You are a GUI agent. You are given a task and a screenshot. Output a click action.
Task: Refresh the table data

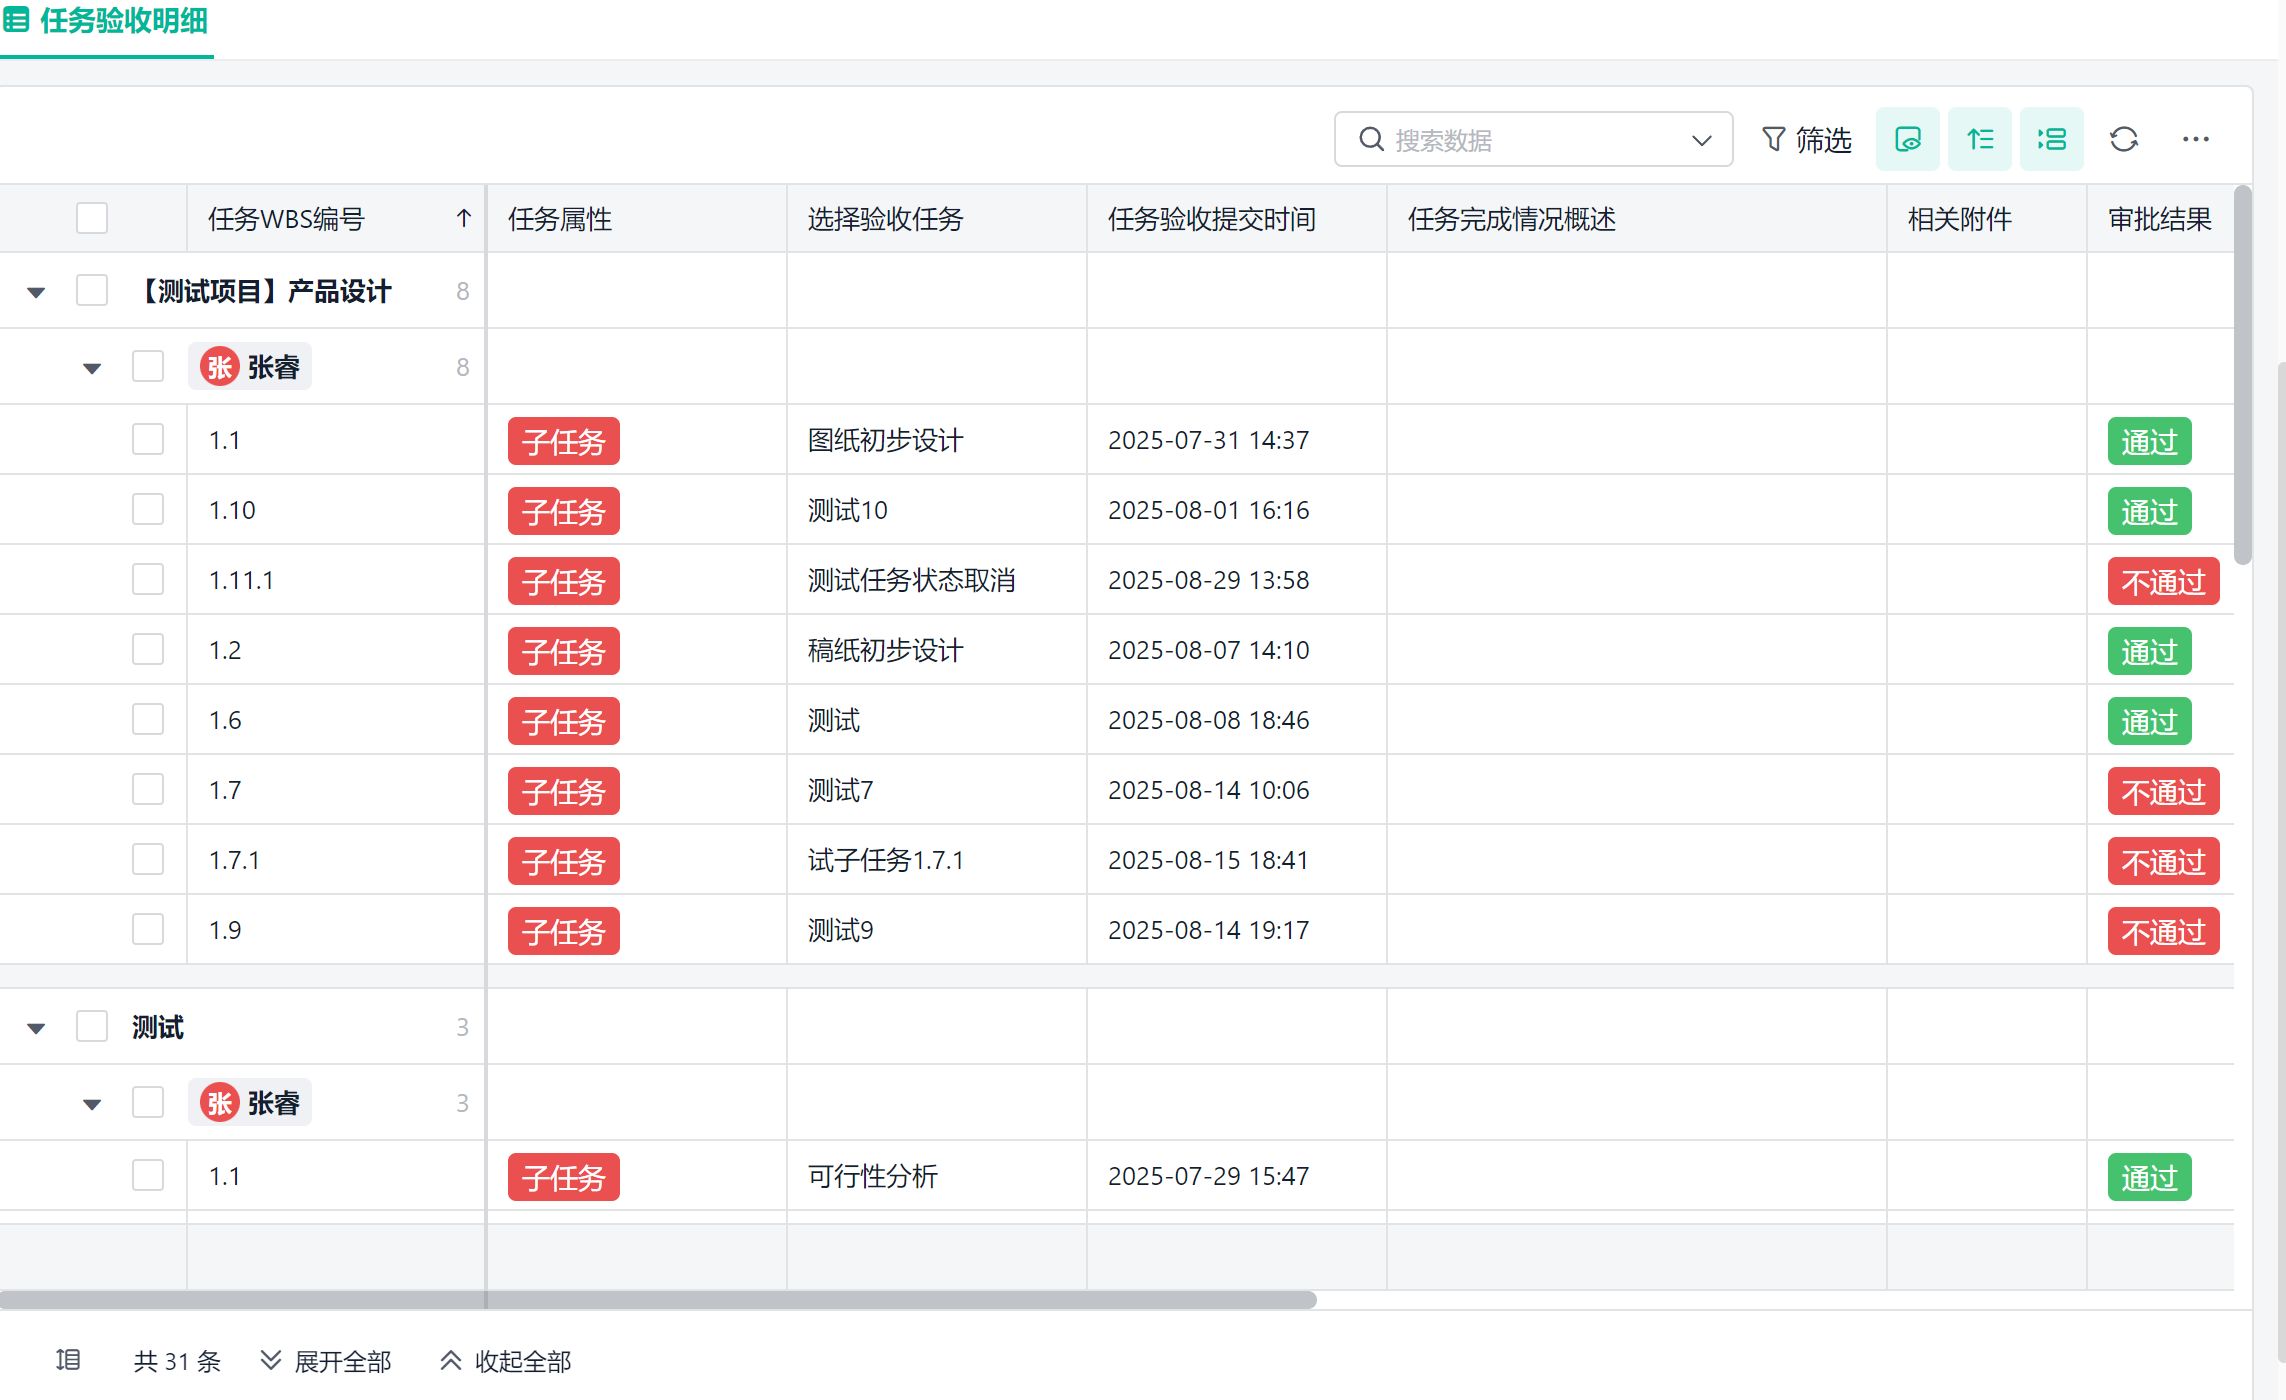pos(2123,139)
